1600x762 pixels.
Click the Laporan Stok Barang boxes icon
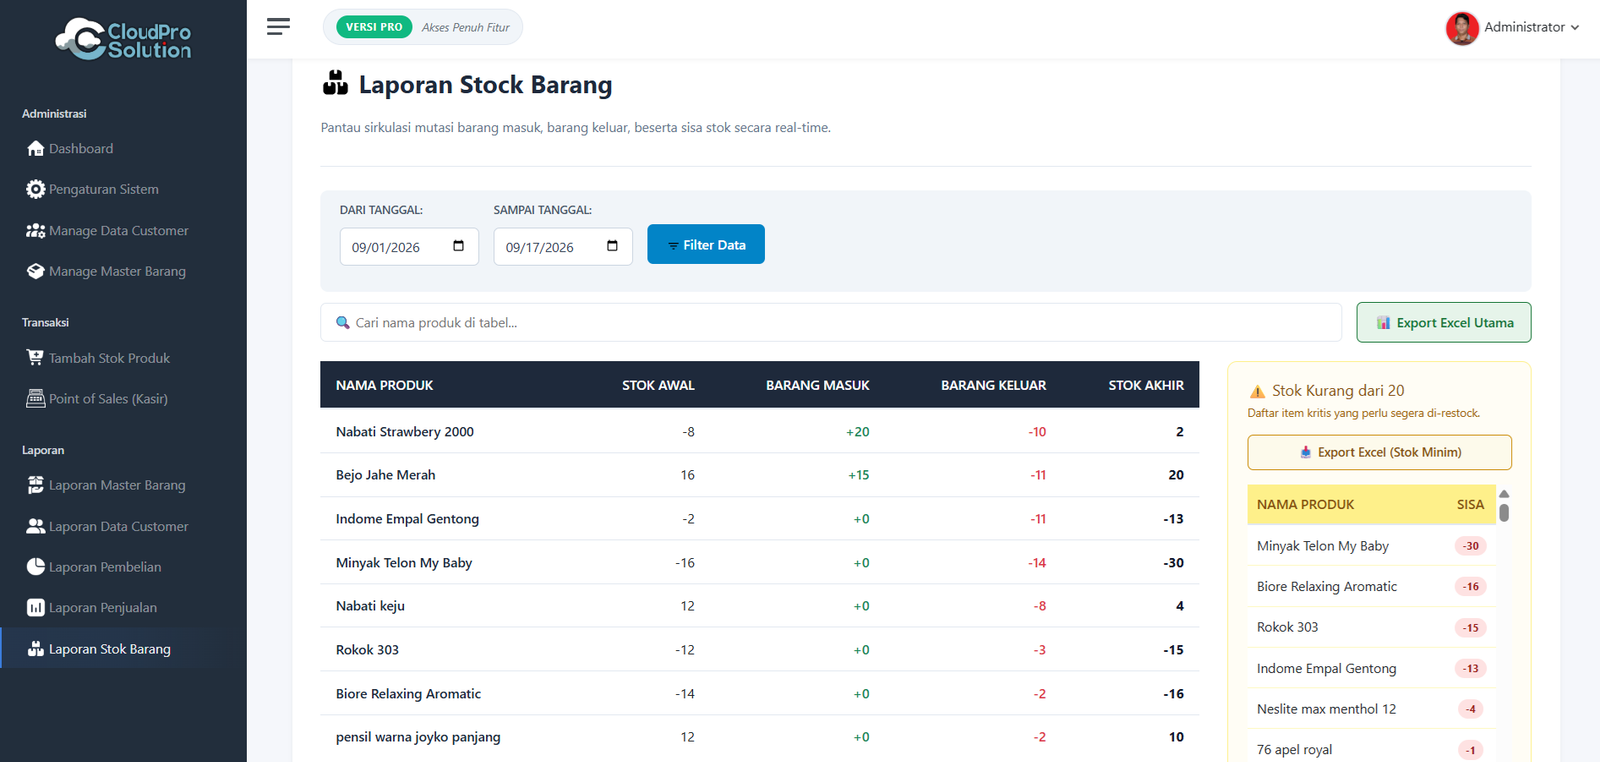pos(35,649)
